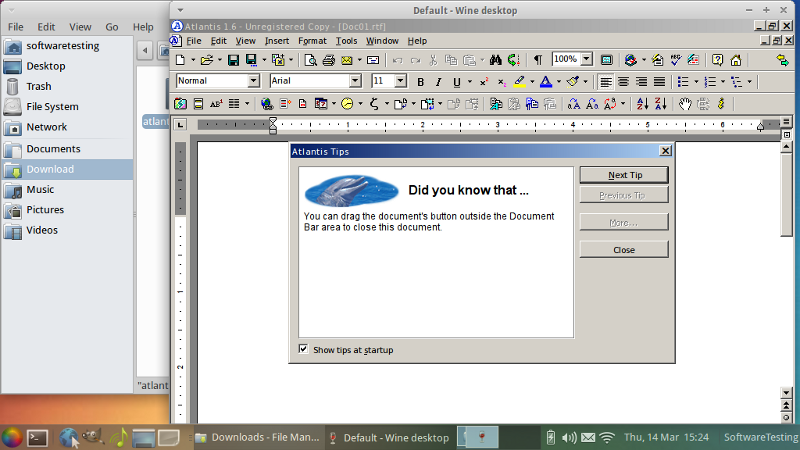Open the File menu in Atlantis
Screen dimensions: 800x450
193,41
